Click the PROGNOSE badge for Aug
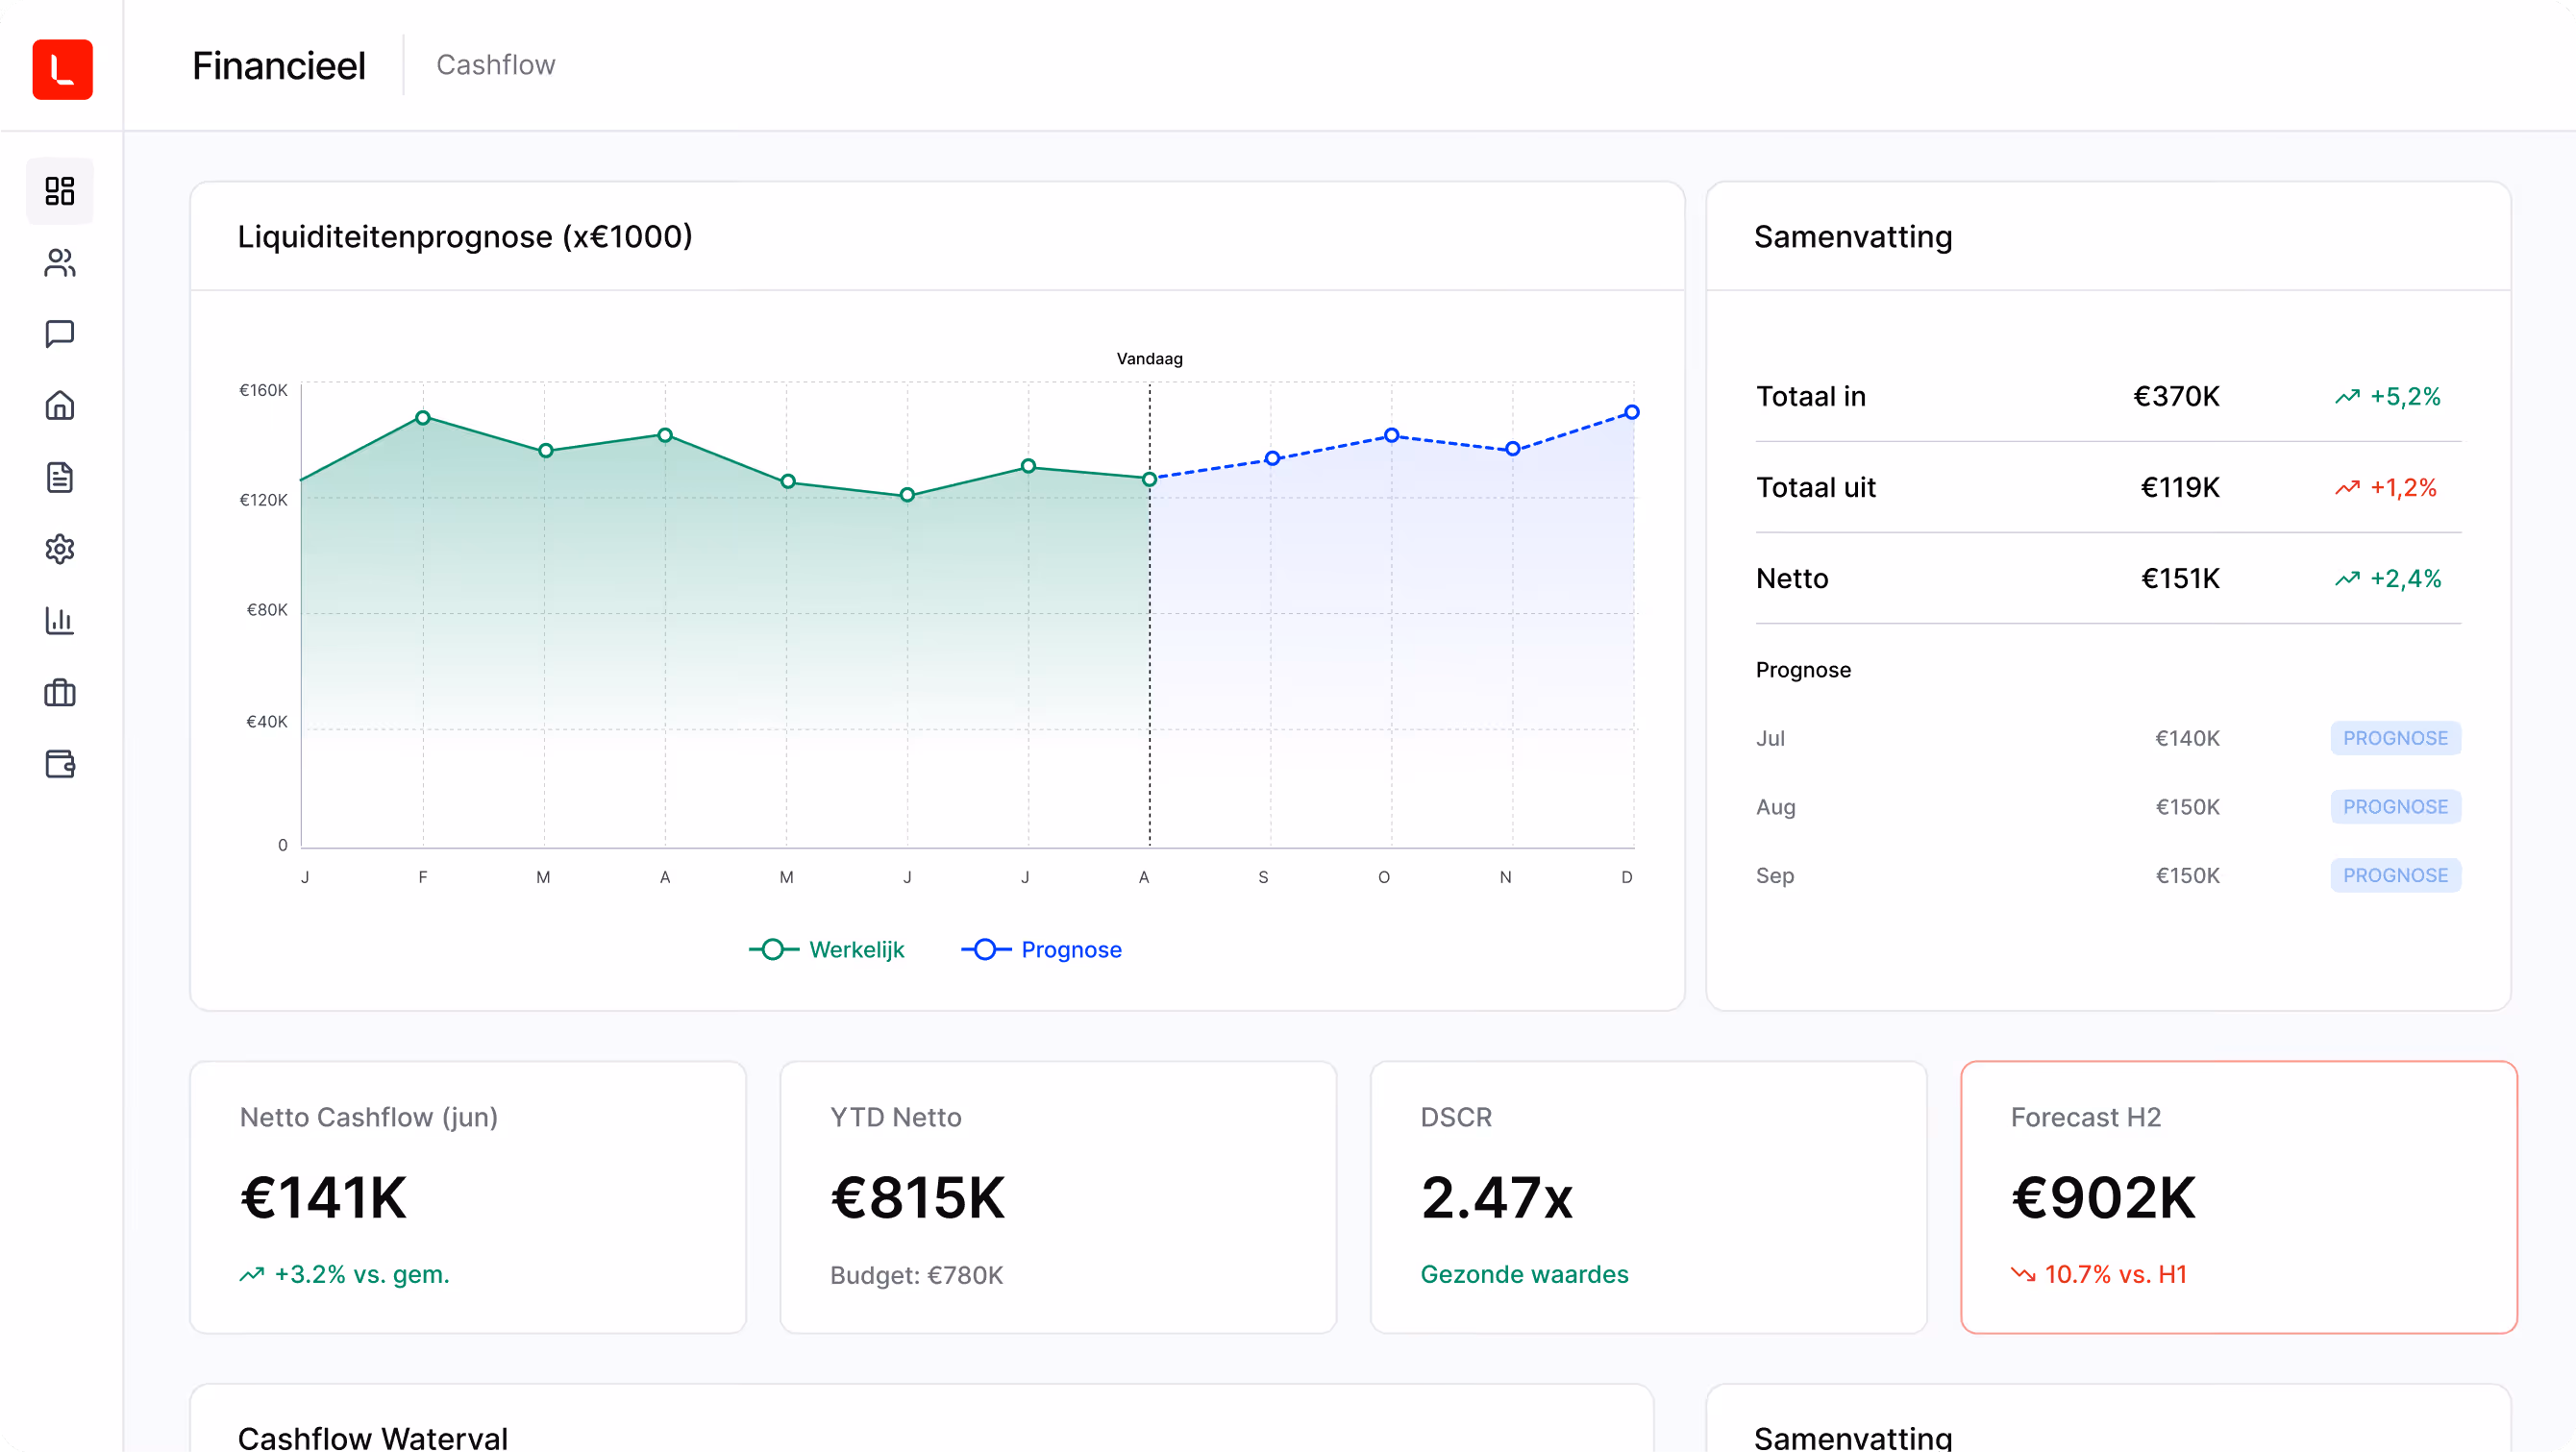This screenshot has width=2576, height=1452. (2396, 807)
